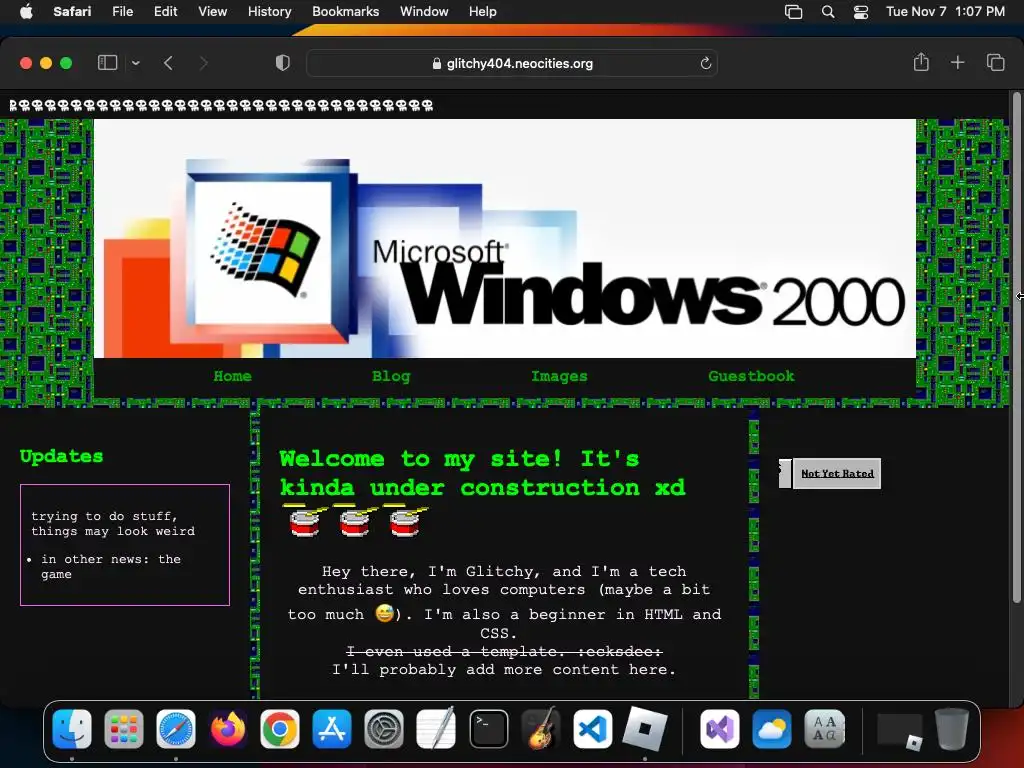Click the second drum animation icon
The image size is (1024, 768).
(x=355, y=520)
